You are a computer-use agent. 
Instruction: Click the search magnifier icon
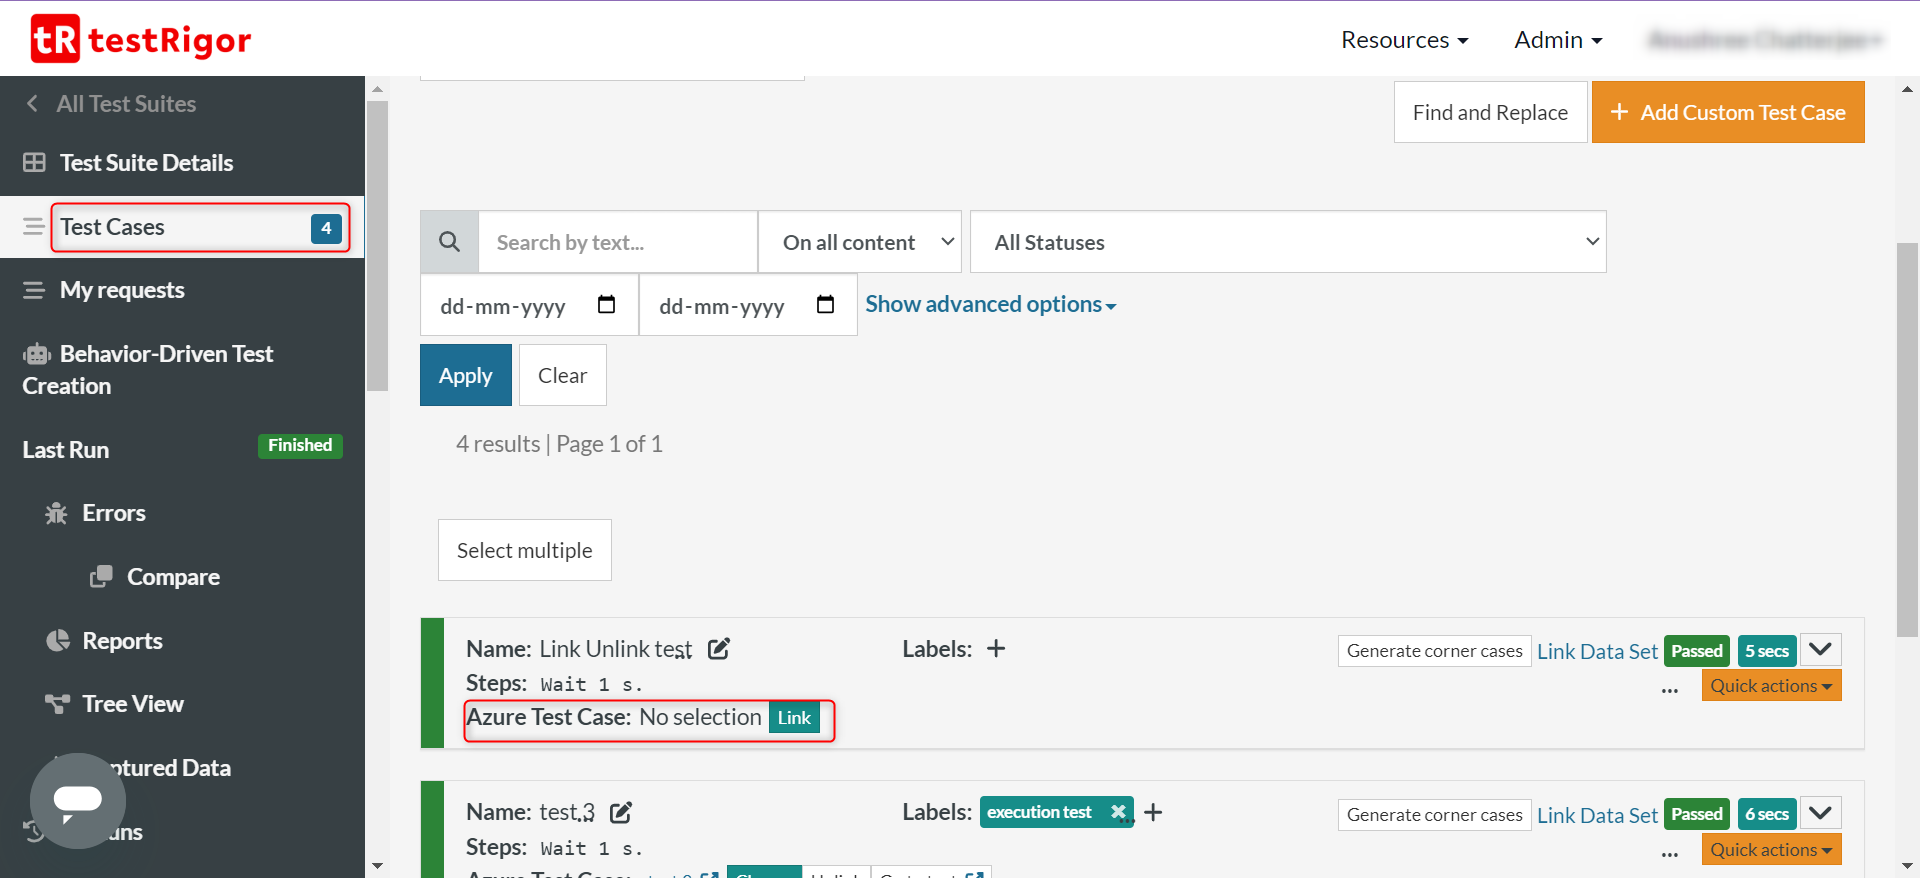coord(450,242)
